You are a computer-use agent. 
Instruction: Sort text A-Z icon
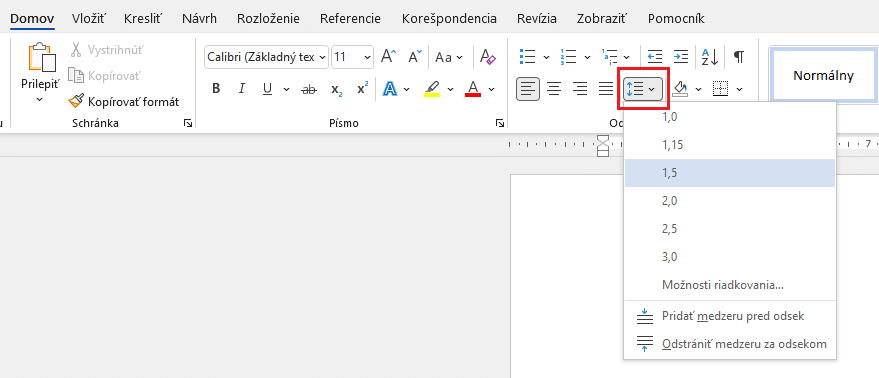click(710, 57)
